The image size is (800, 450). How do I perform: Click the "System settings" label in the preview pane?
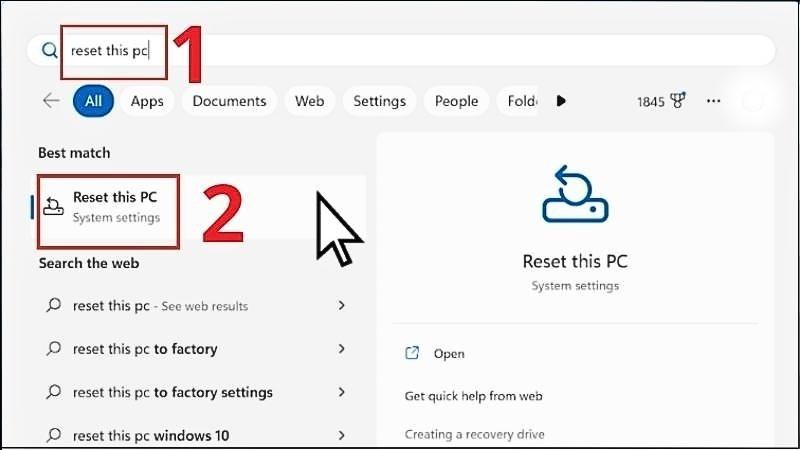point(575,286)
